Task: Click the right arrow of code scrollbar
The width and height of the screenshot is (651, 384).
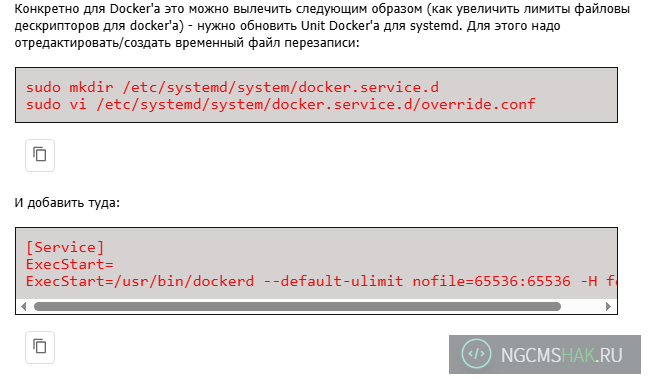Action: tap(609, 307)
